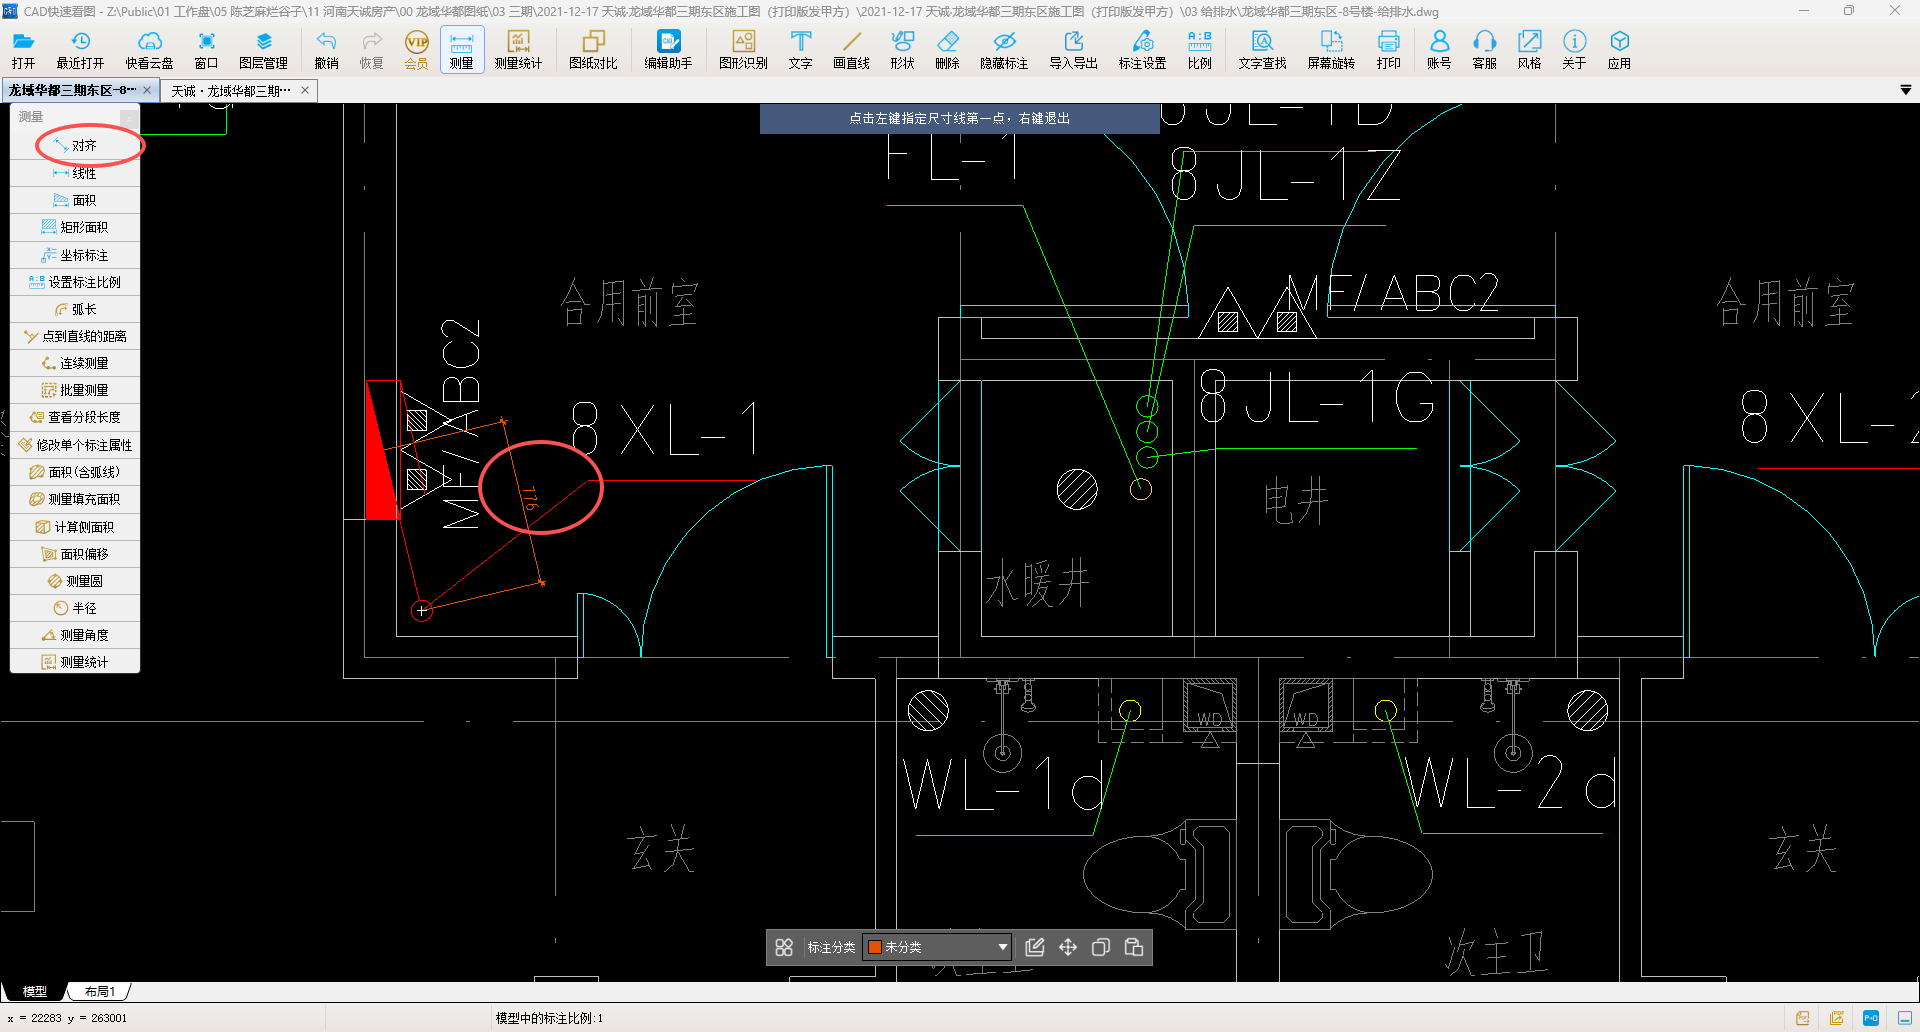Switch to the 布局1 layout tab

[x=100, y=992]
